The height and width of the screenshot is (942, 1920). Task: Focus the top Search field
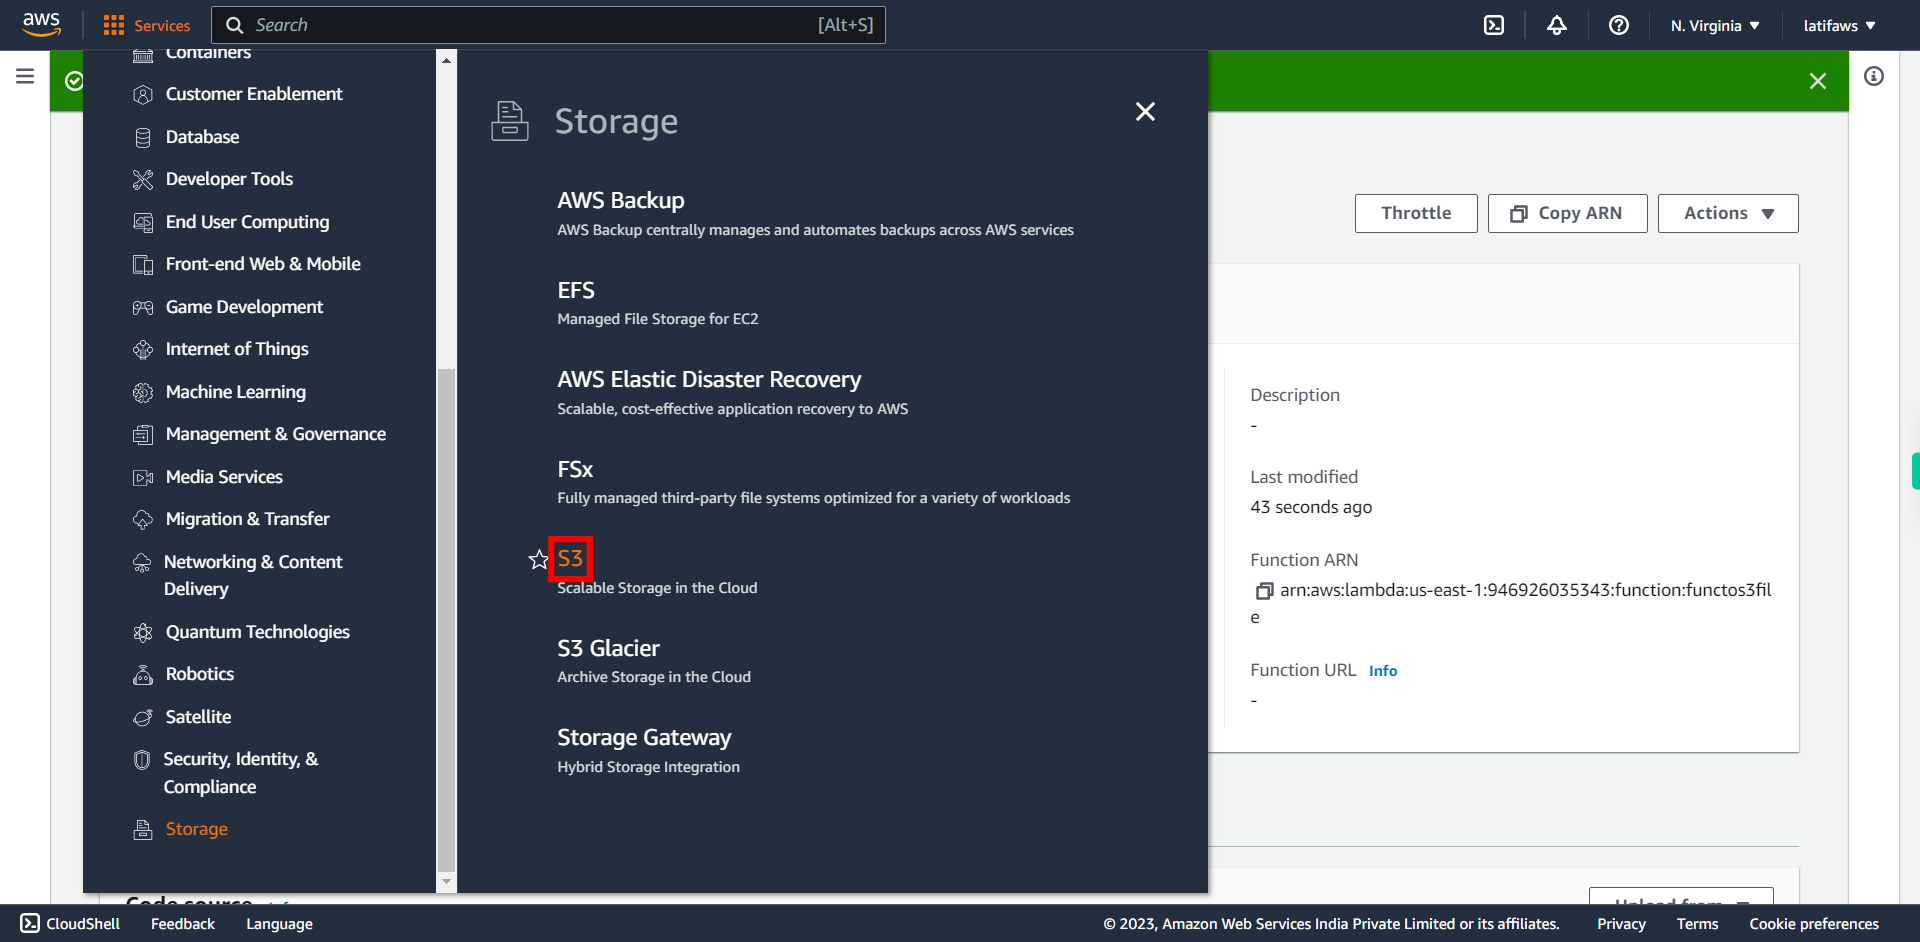coord(548,25)
